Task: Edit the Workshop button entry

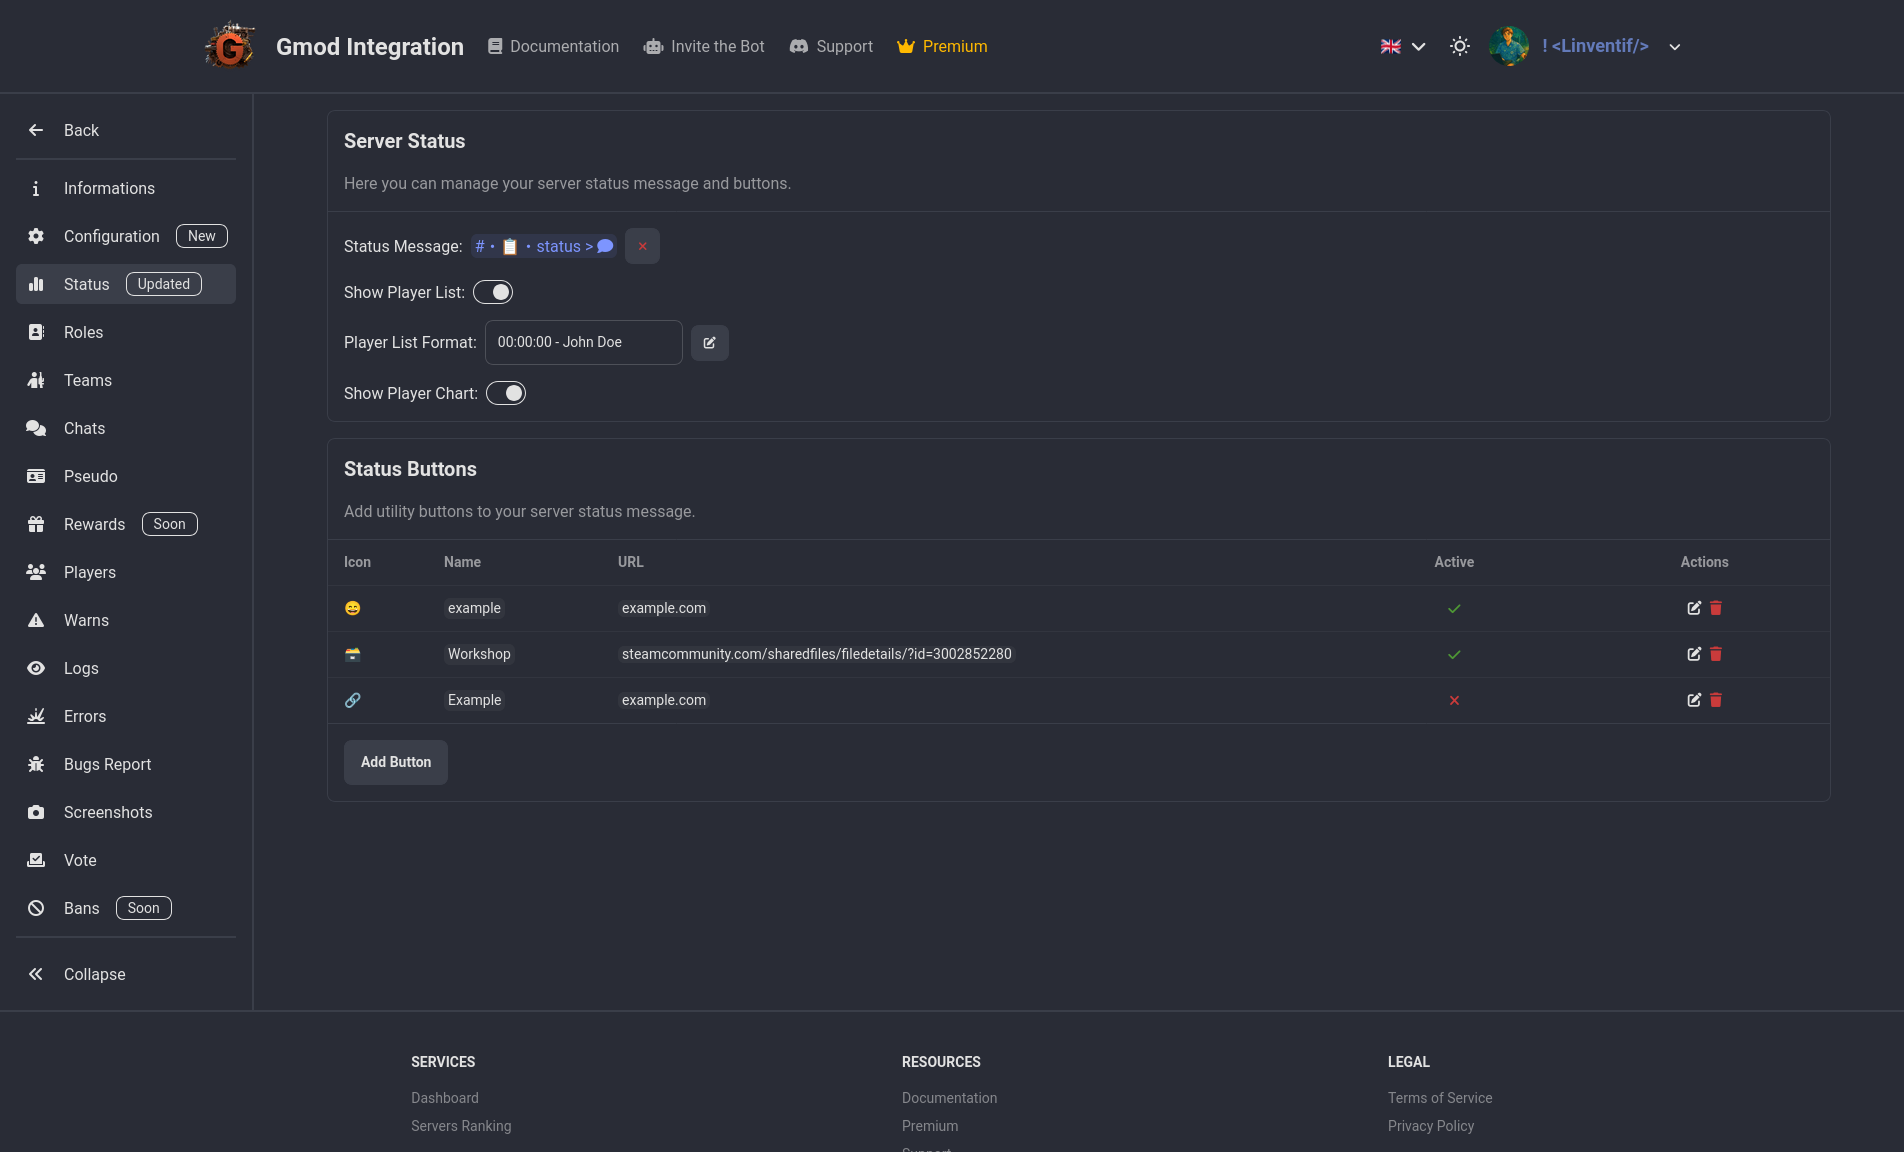Action: click(x=1694, y=654)
